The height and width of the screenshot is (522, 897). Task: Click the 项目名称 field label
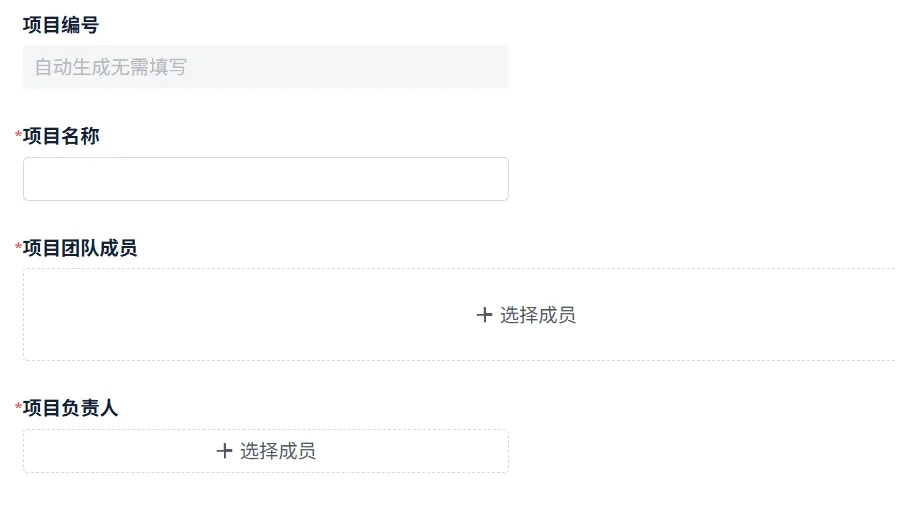(x=61, y=136)
